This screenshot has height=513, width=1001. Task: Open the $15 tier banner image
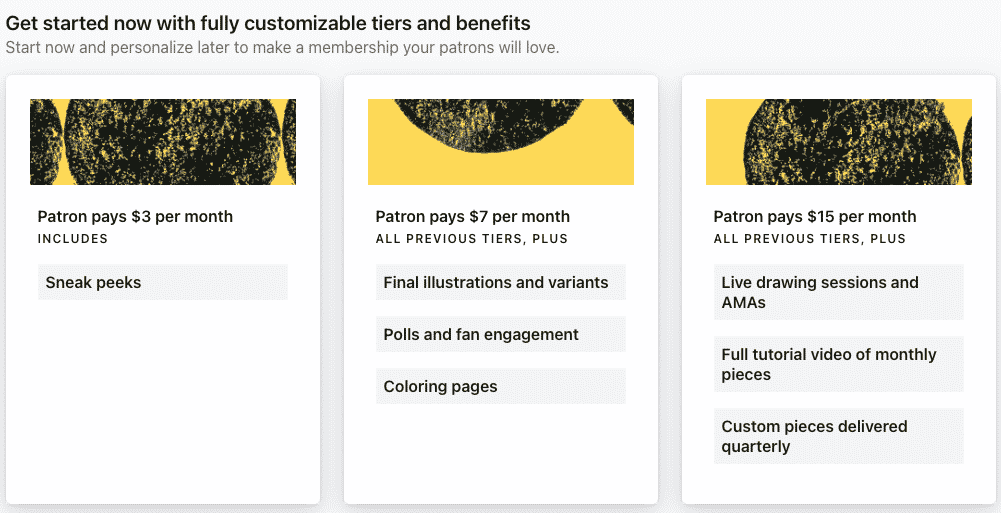839,142
